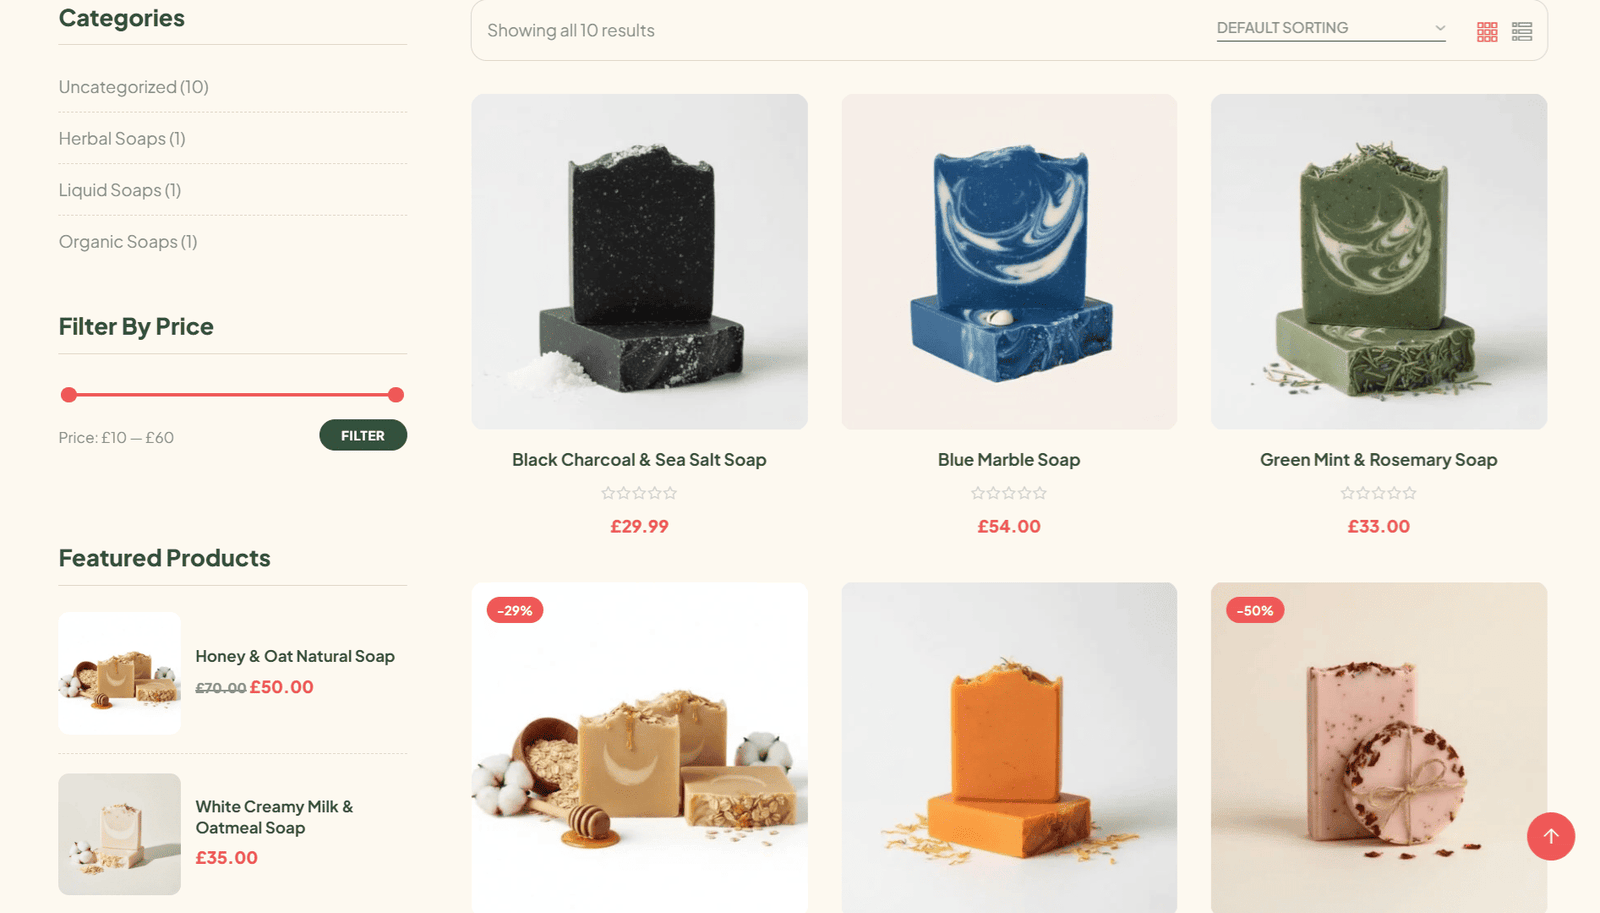
Task: Click the -50% sale badge
Action: (x=1255, y=610)
